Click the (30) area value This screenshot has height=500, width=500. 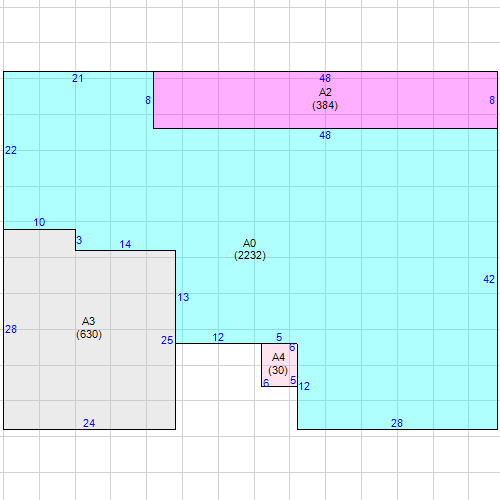point(278,370)
